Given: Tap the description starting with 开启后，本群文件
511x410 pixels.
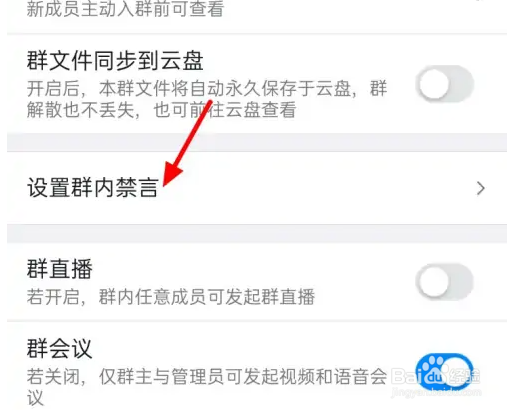Looking at the screenshot, I should click(207, 99).
